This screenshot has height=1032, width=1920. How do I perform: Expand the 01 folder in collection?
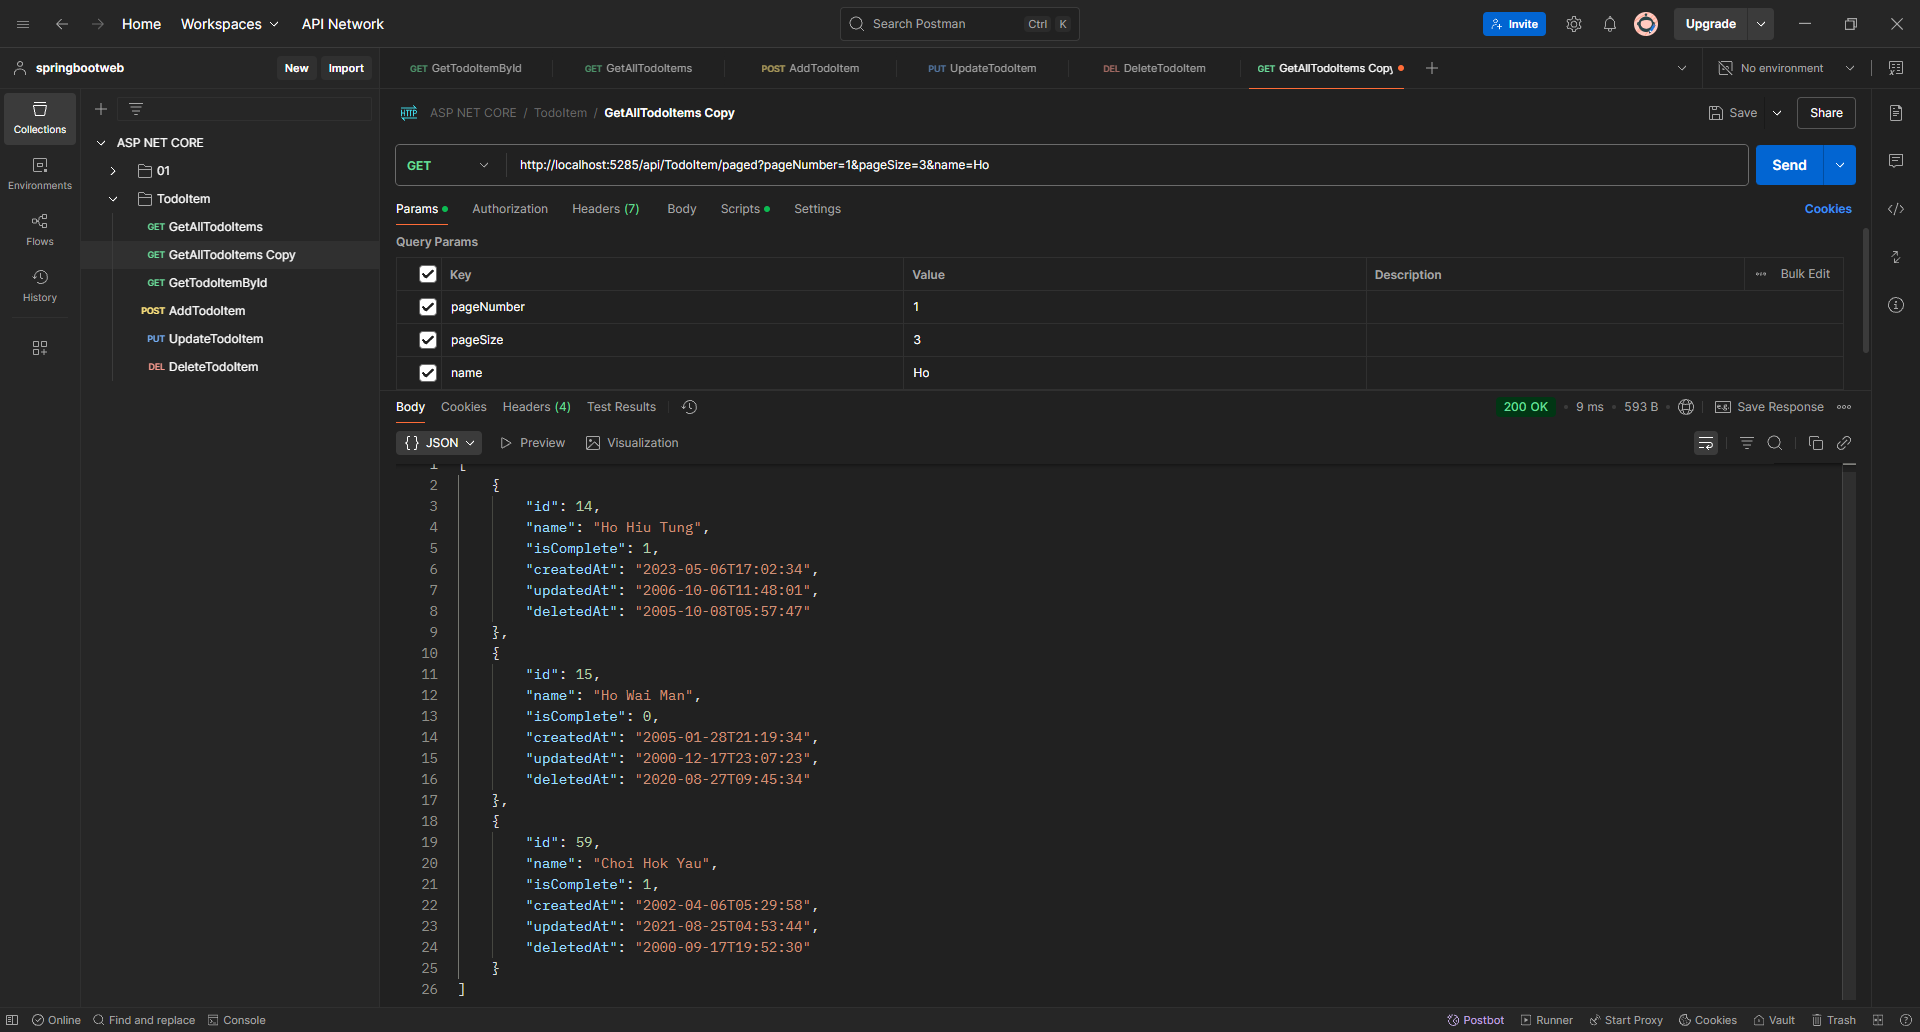[x=113, y=171]
